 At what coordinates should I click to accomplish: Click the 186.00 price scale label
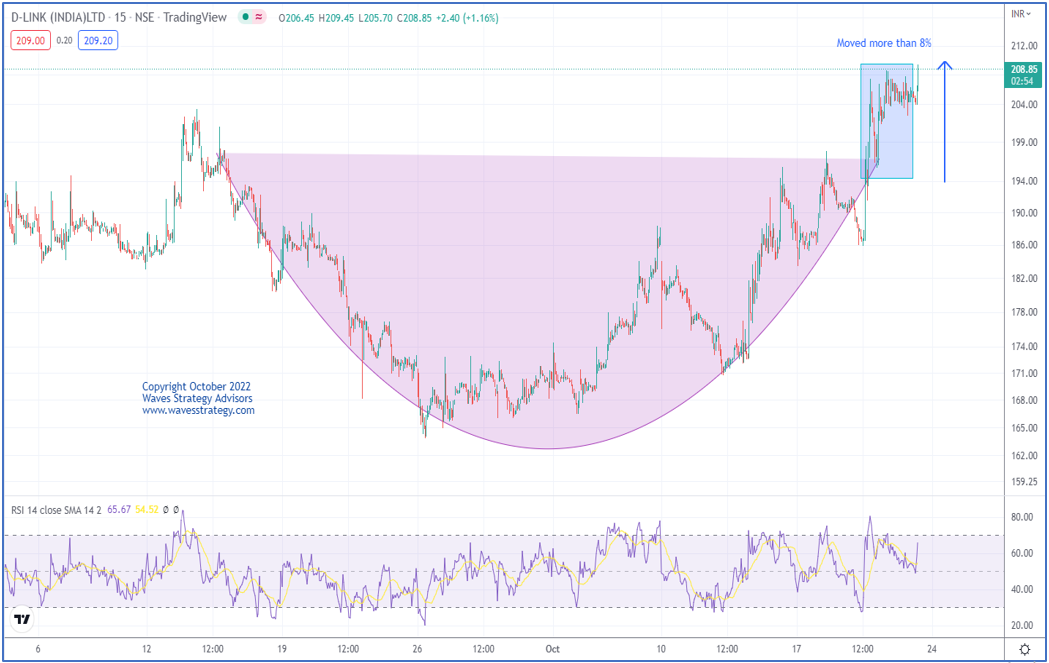click(1024, 245)
